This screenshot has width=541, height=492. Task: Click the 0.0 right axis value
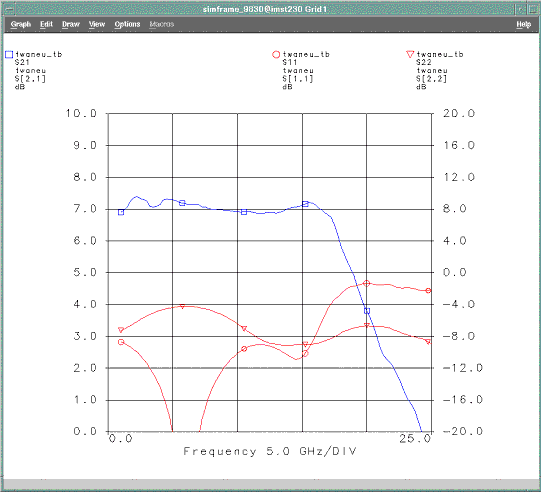[455, 272]
